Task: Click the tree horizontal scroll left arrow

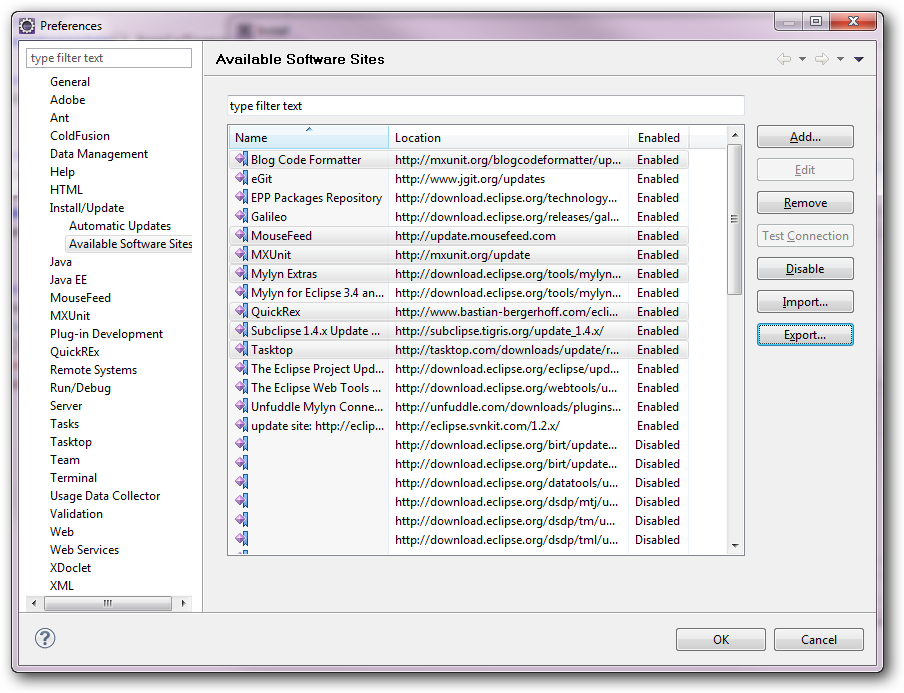Action: click(x=34, y=603)
